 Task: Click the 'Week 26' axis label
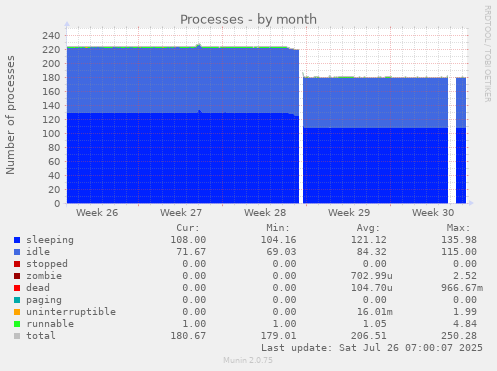pos(97,213)
